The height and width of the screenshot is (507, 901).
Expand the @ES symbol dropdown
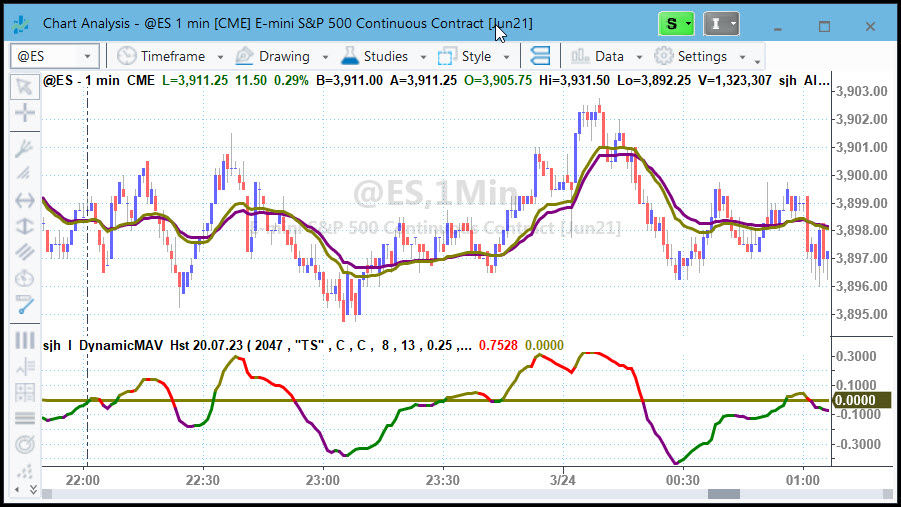87,56
